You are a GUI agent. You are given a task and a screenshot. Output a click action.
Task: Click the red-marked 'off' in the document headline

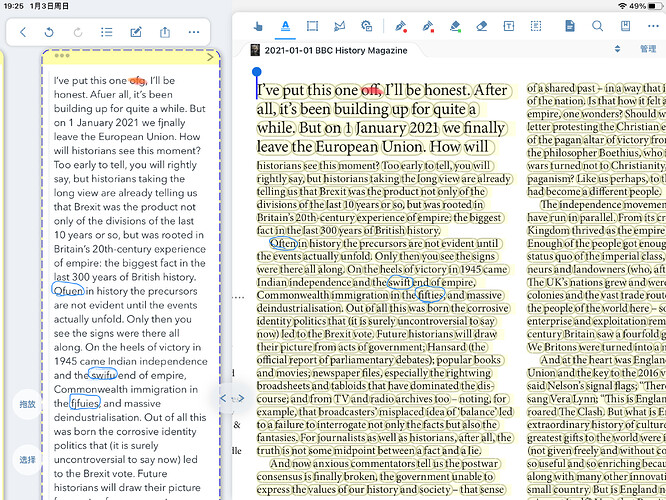coord(371,90)
